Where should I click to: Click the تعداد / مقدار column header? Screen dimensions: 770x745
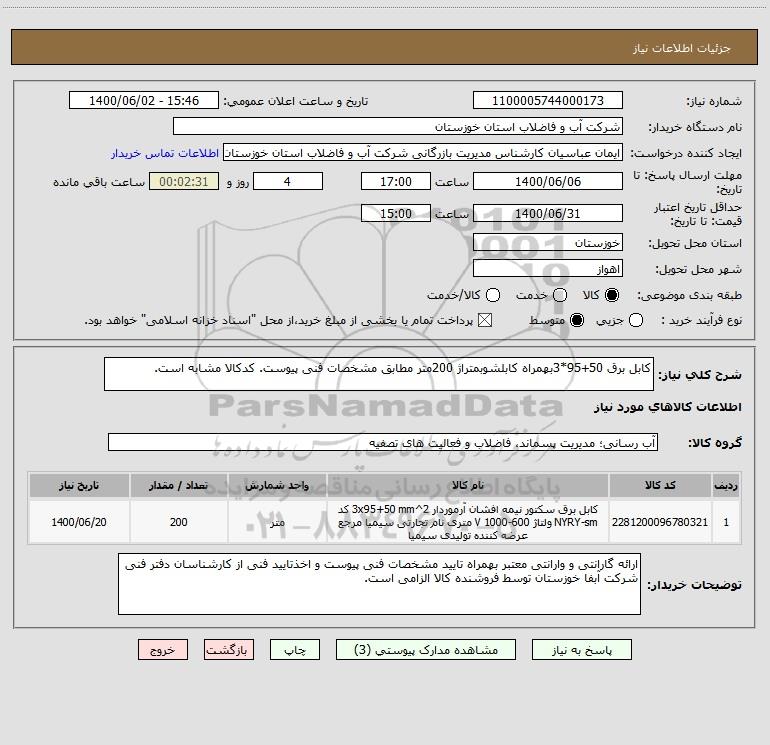pos(179,485)
